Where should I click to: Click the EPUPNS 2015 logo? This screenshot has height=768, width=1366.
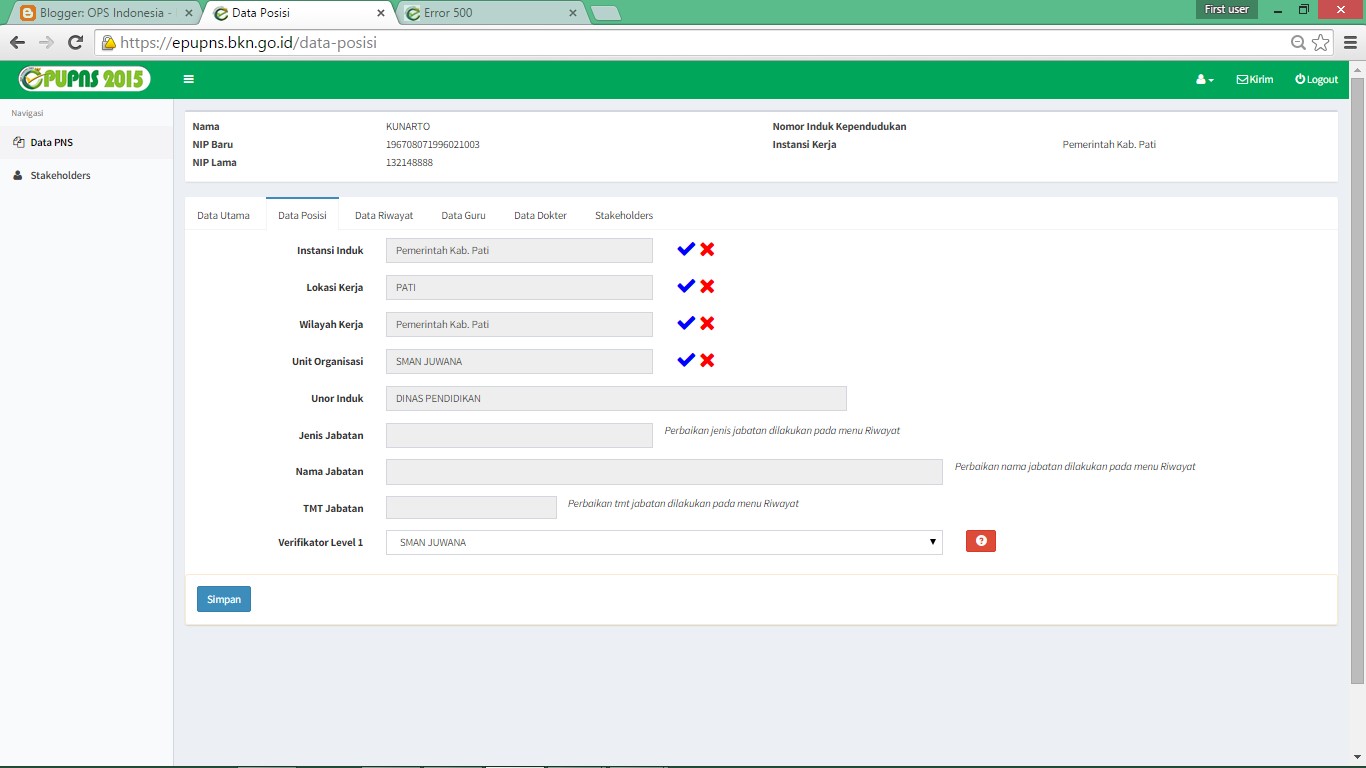[x=85, y=79]
